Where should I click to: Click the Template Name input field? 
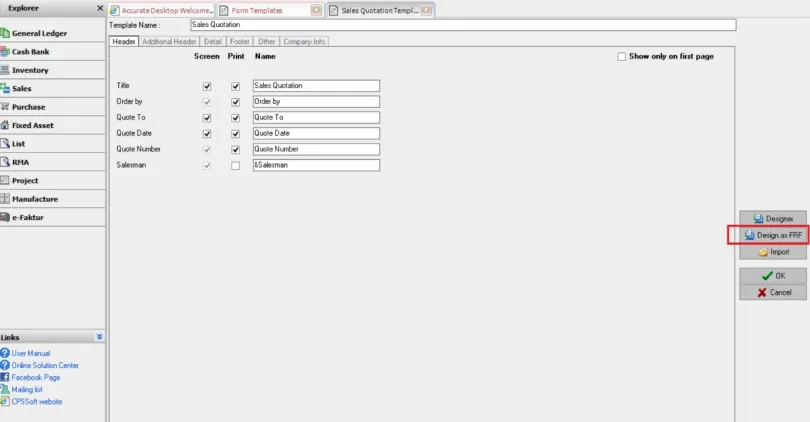(x=461, y=25)
